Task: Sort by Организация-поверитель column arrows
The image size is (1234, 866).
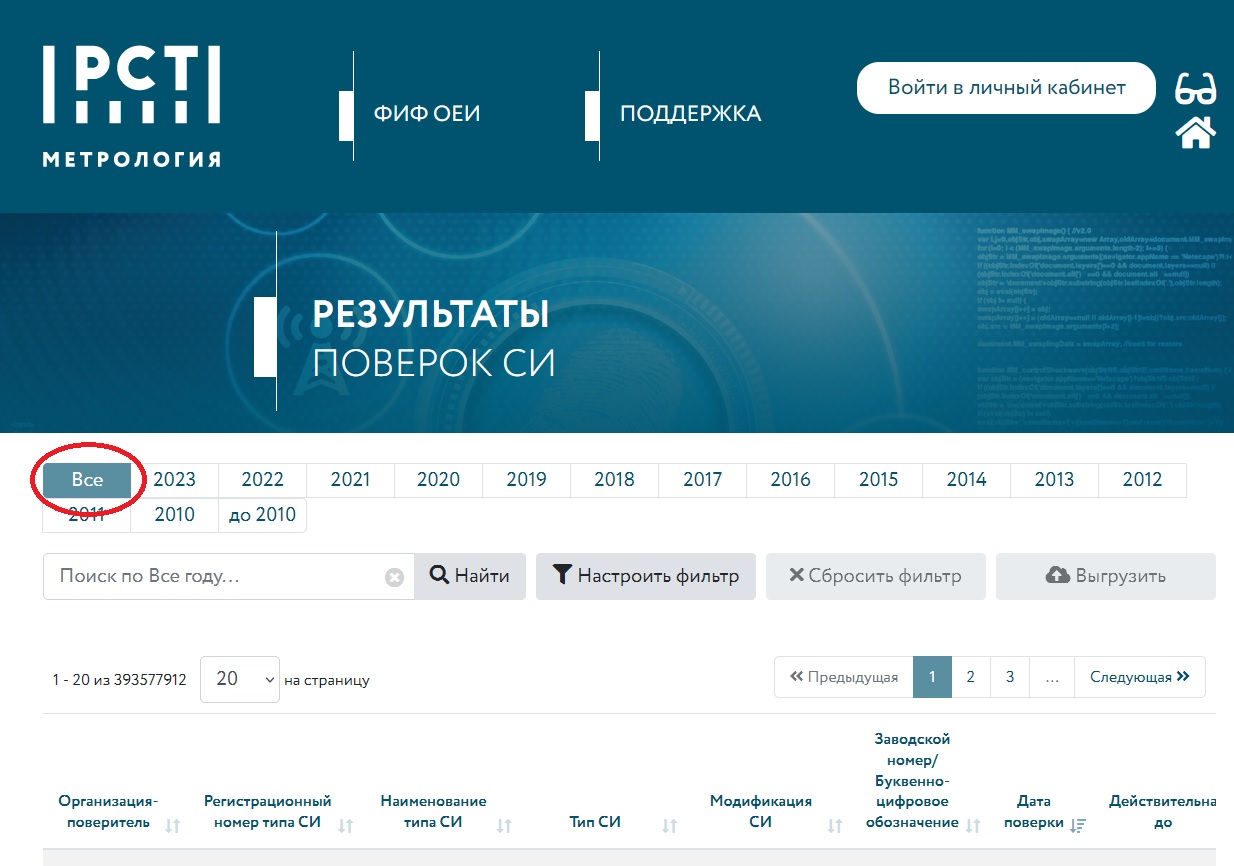Action: 172,825
